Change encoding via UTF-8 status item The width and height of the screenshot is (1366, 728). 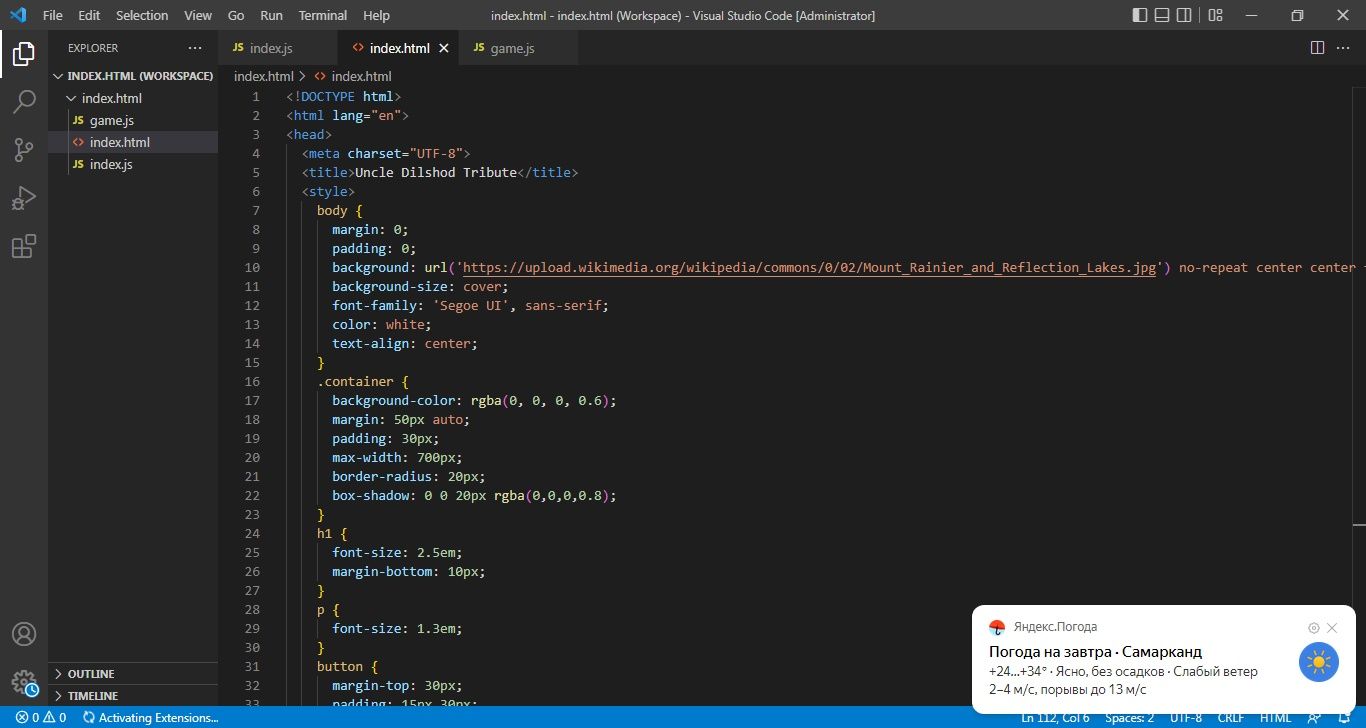point(1185,718)
